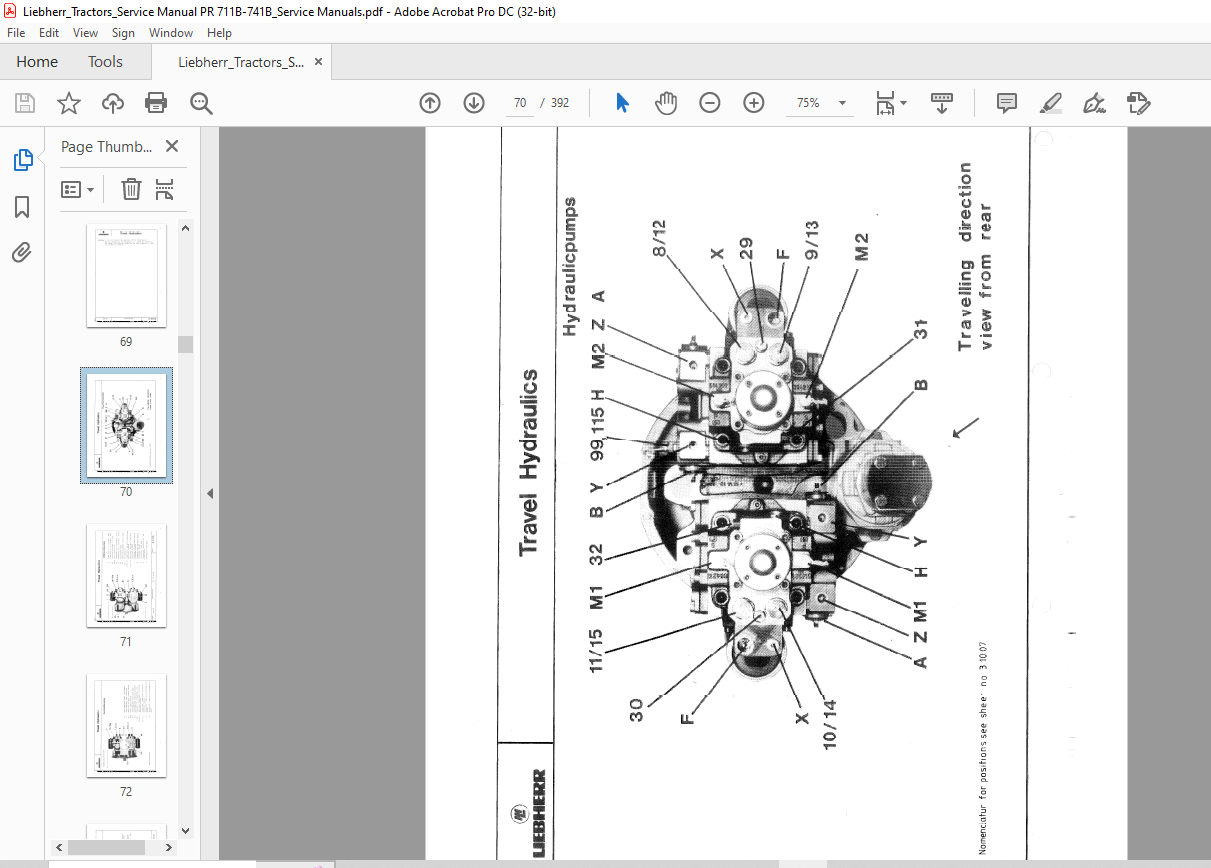The image size is (1211, 868).
Task: Select the Highlight text pen tool
Action: point(1050,103)
